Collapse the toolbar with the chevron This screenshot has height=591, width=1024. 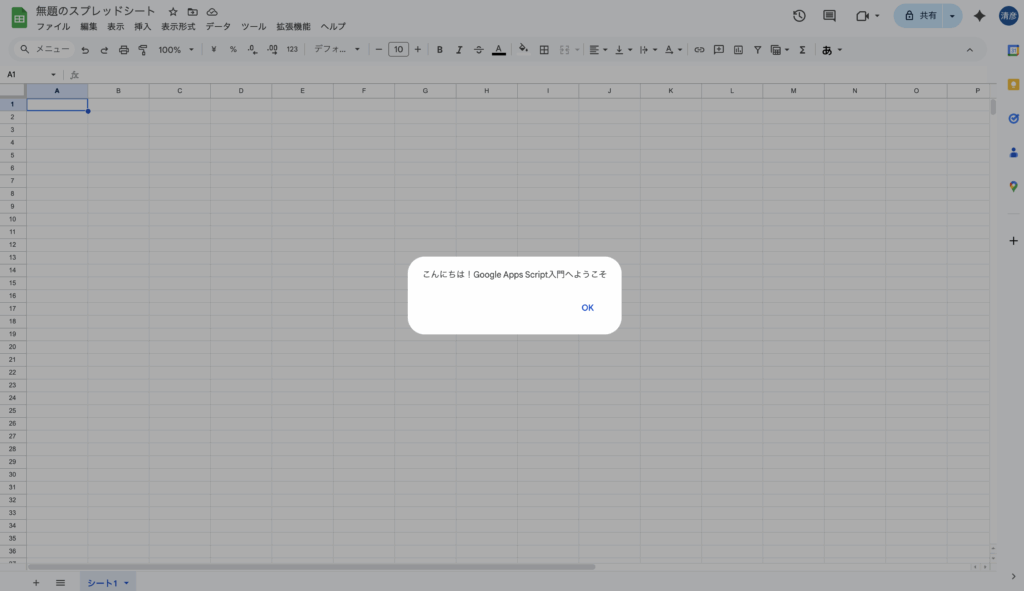click(x=970, y=50)
